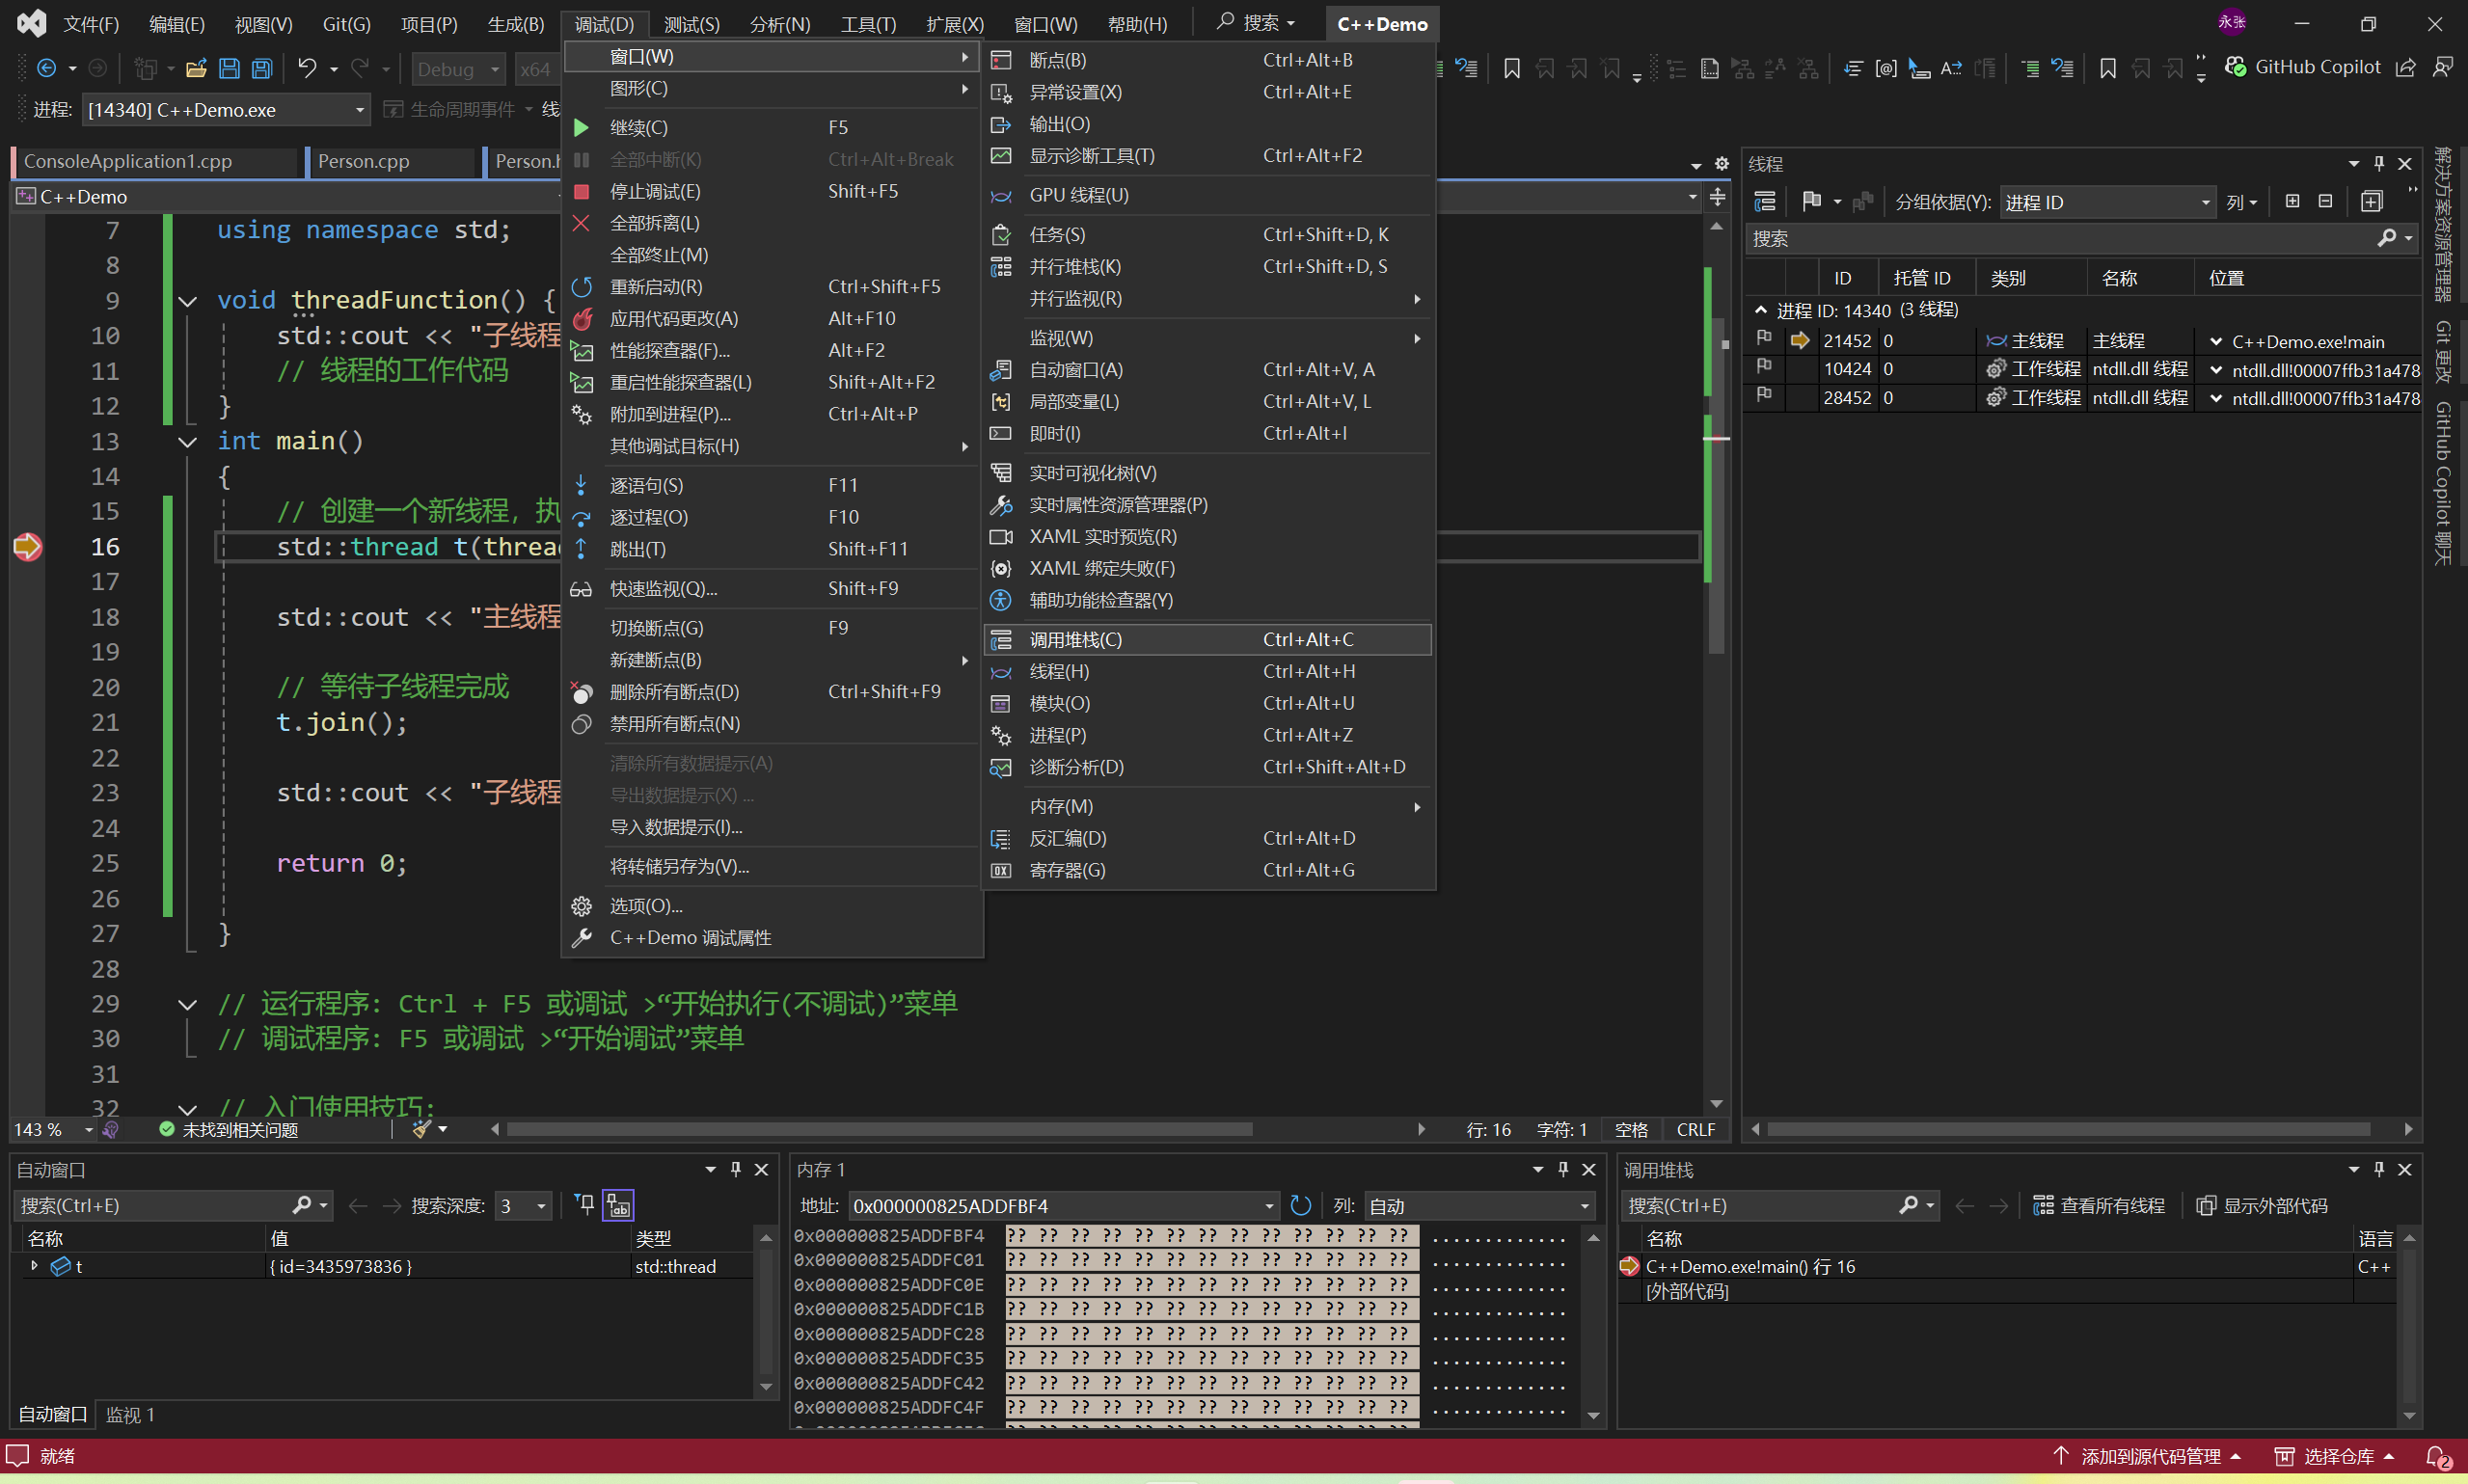Open Parallel Stacks (并行堆栈) window
This screenshot has width=2468, height=1484.
point(1209,267)
